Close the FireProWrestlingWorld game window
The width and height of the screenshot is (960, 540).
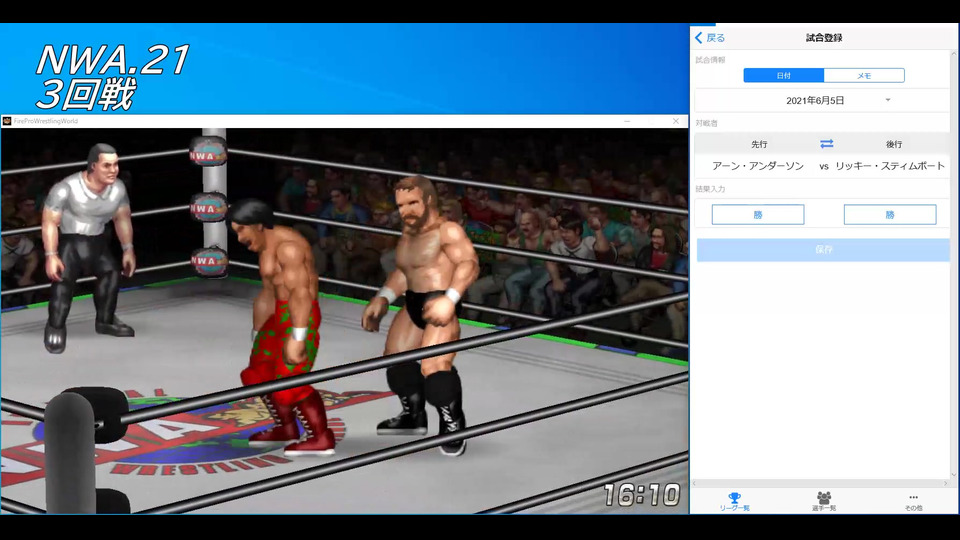tap(675, 121)
